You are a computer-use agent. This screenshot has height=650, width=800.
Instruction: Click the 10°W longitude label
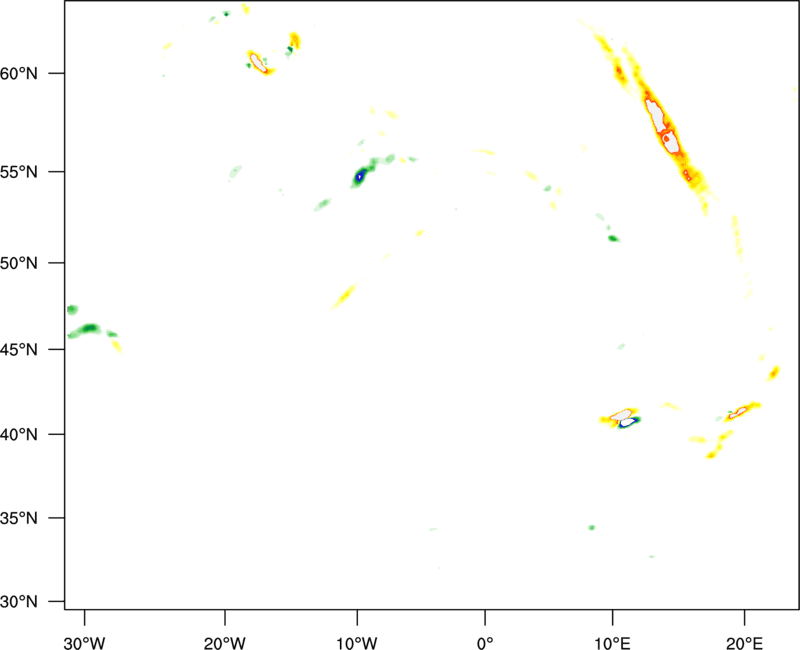tap(357, 643)
